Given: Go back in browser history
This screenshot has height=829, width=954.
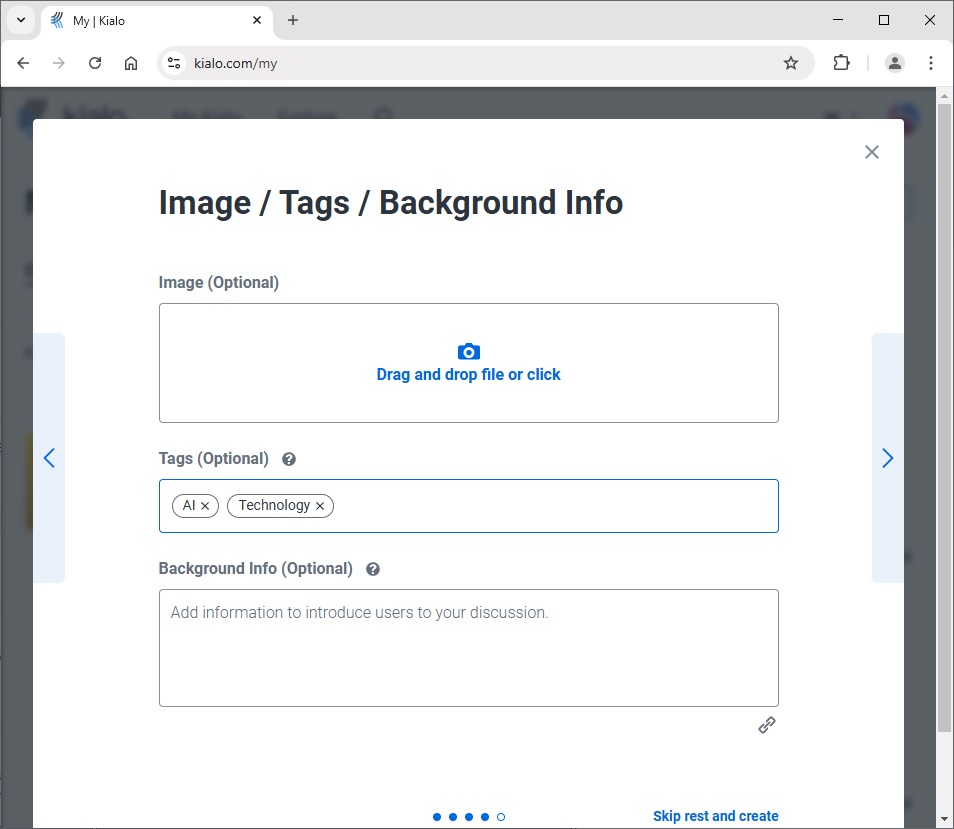Looking at the screenshot, I should coord(23,63).
